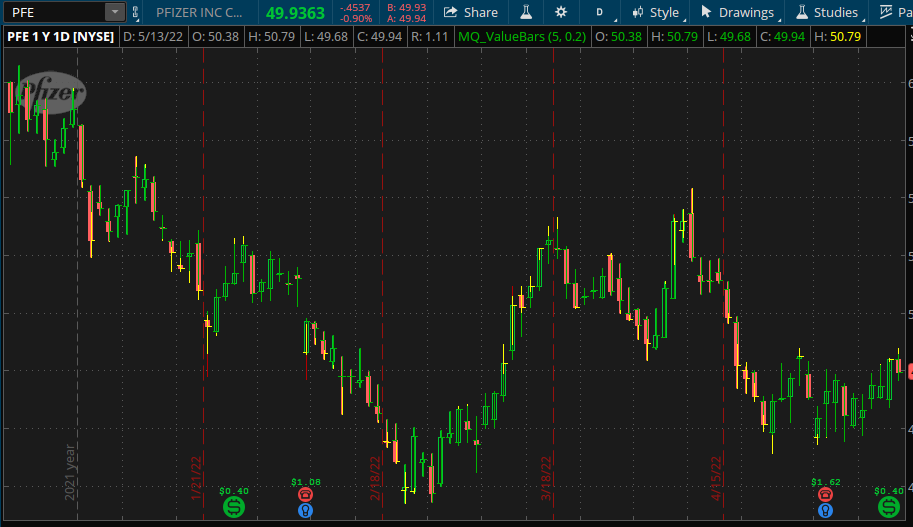This screenshot has width=913, height=527.
Task: Click the 2021 year boundary label
Action: tap(70, 472)
